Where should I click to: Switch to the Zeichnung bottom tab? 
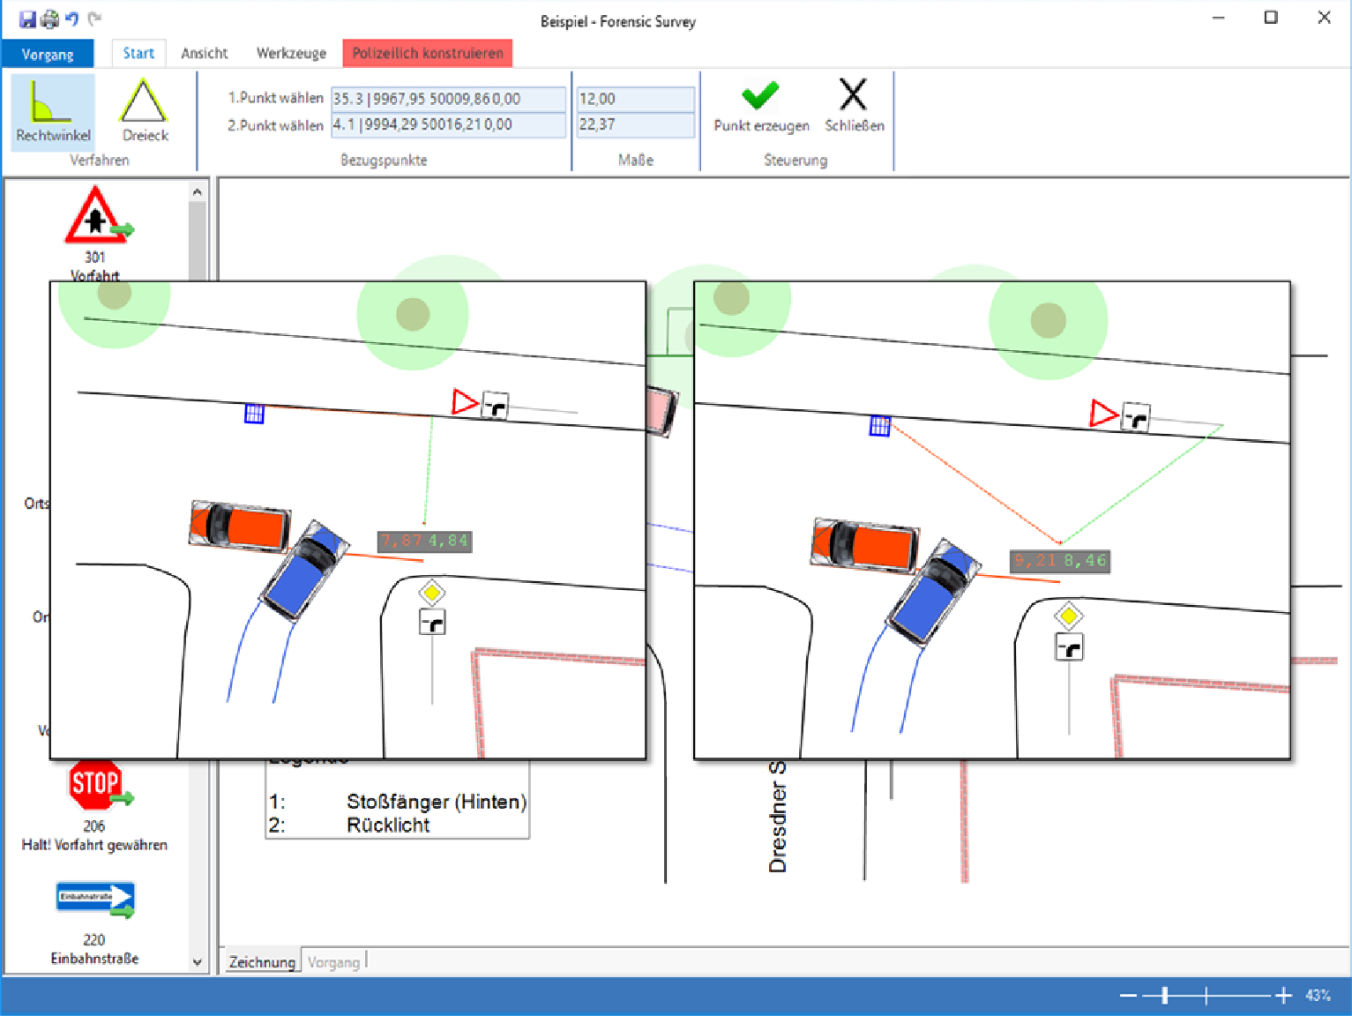pyautogui.click(x=261, y=962)
